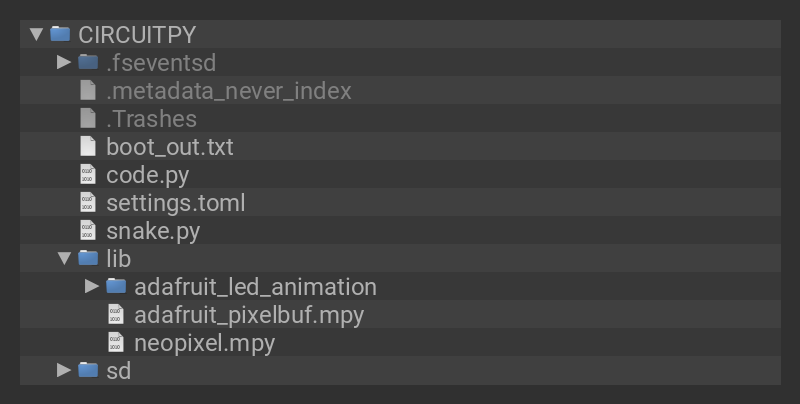Screen dimensions: 800x404
Task: Expand the sd folder
Action: tap(64, 370)
